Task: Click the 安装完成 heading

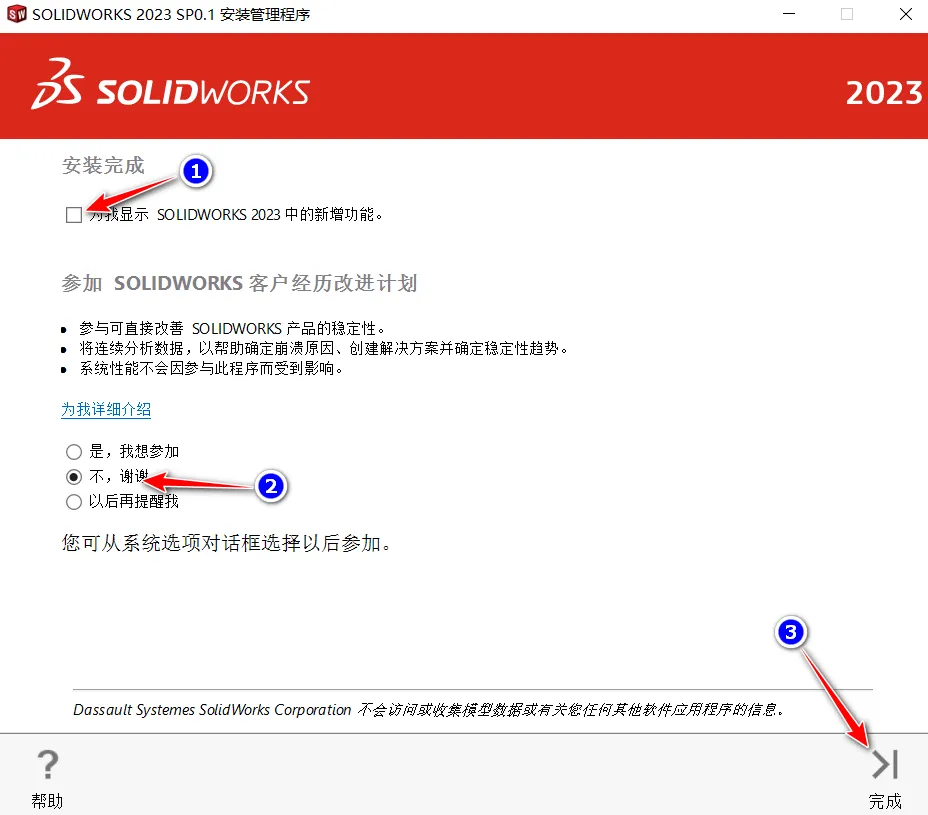Action: pyautogui.click(x=103, y=166)
